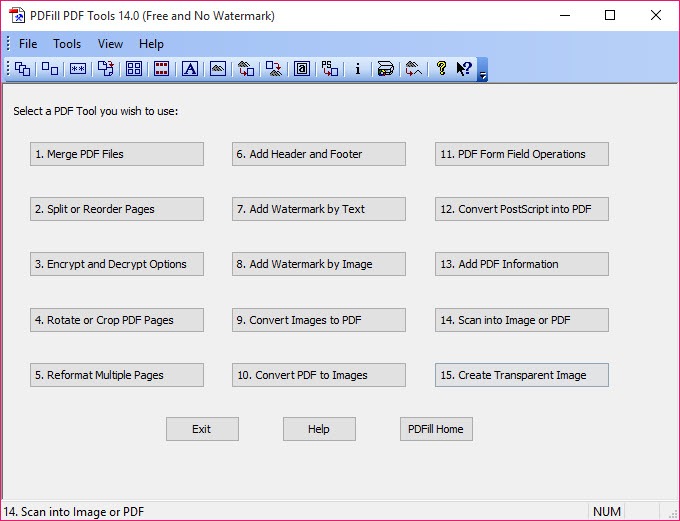Open the File menu

point(28,44)
